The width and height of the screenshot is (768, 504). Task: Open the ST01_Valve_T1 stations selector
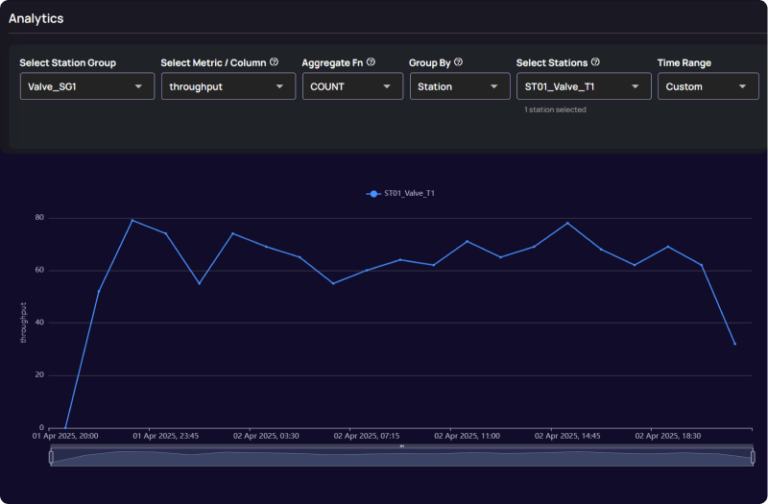click(583, 87)
